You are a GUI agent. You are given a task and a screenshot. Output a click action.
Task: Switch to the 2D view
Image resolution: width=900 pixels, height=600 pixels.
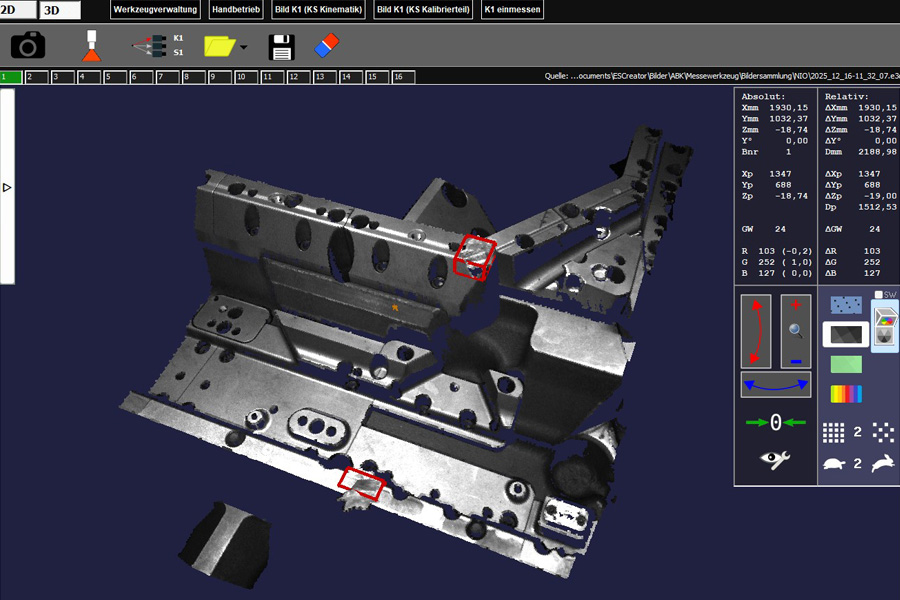click(17, 10)
